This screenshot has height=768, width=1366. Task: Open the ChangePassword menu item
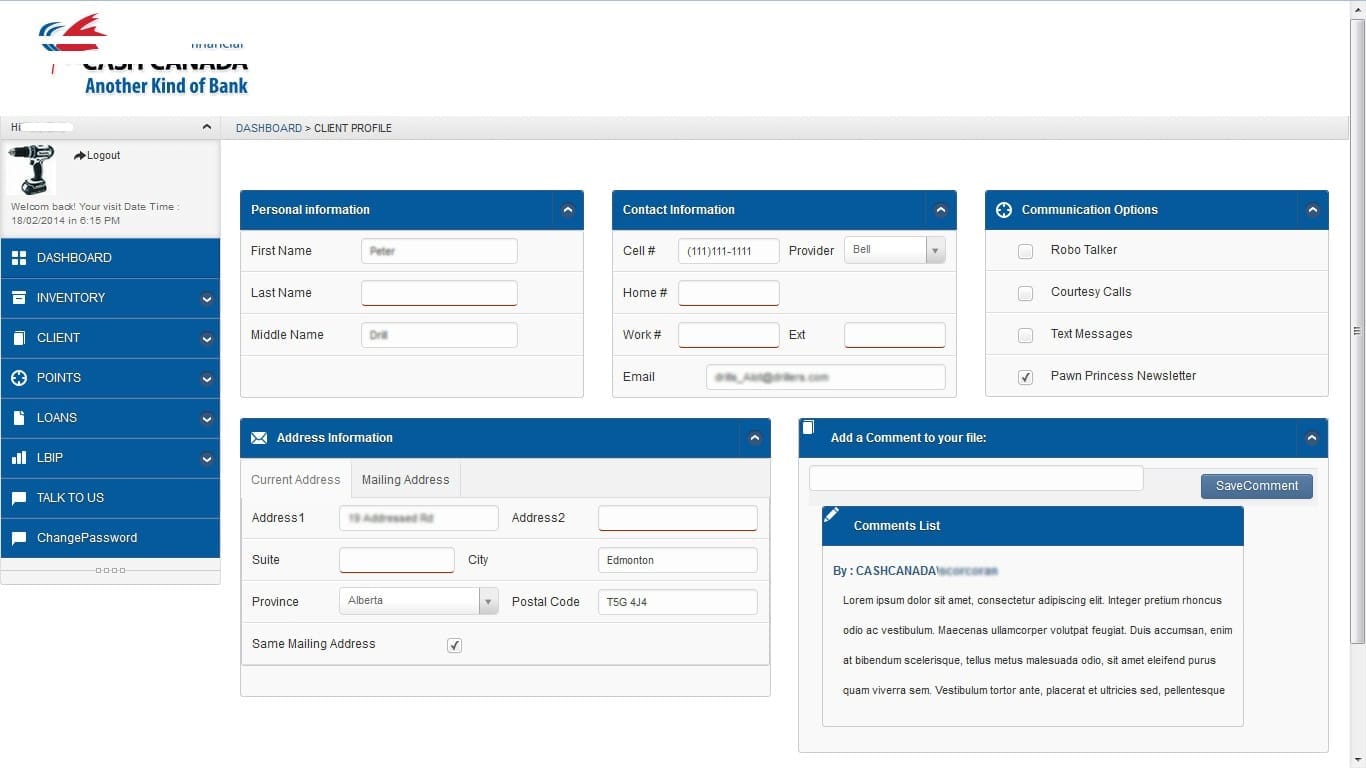[x=87, y=538]
